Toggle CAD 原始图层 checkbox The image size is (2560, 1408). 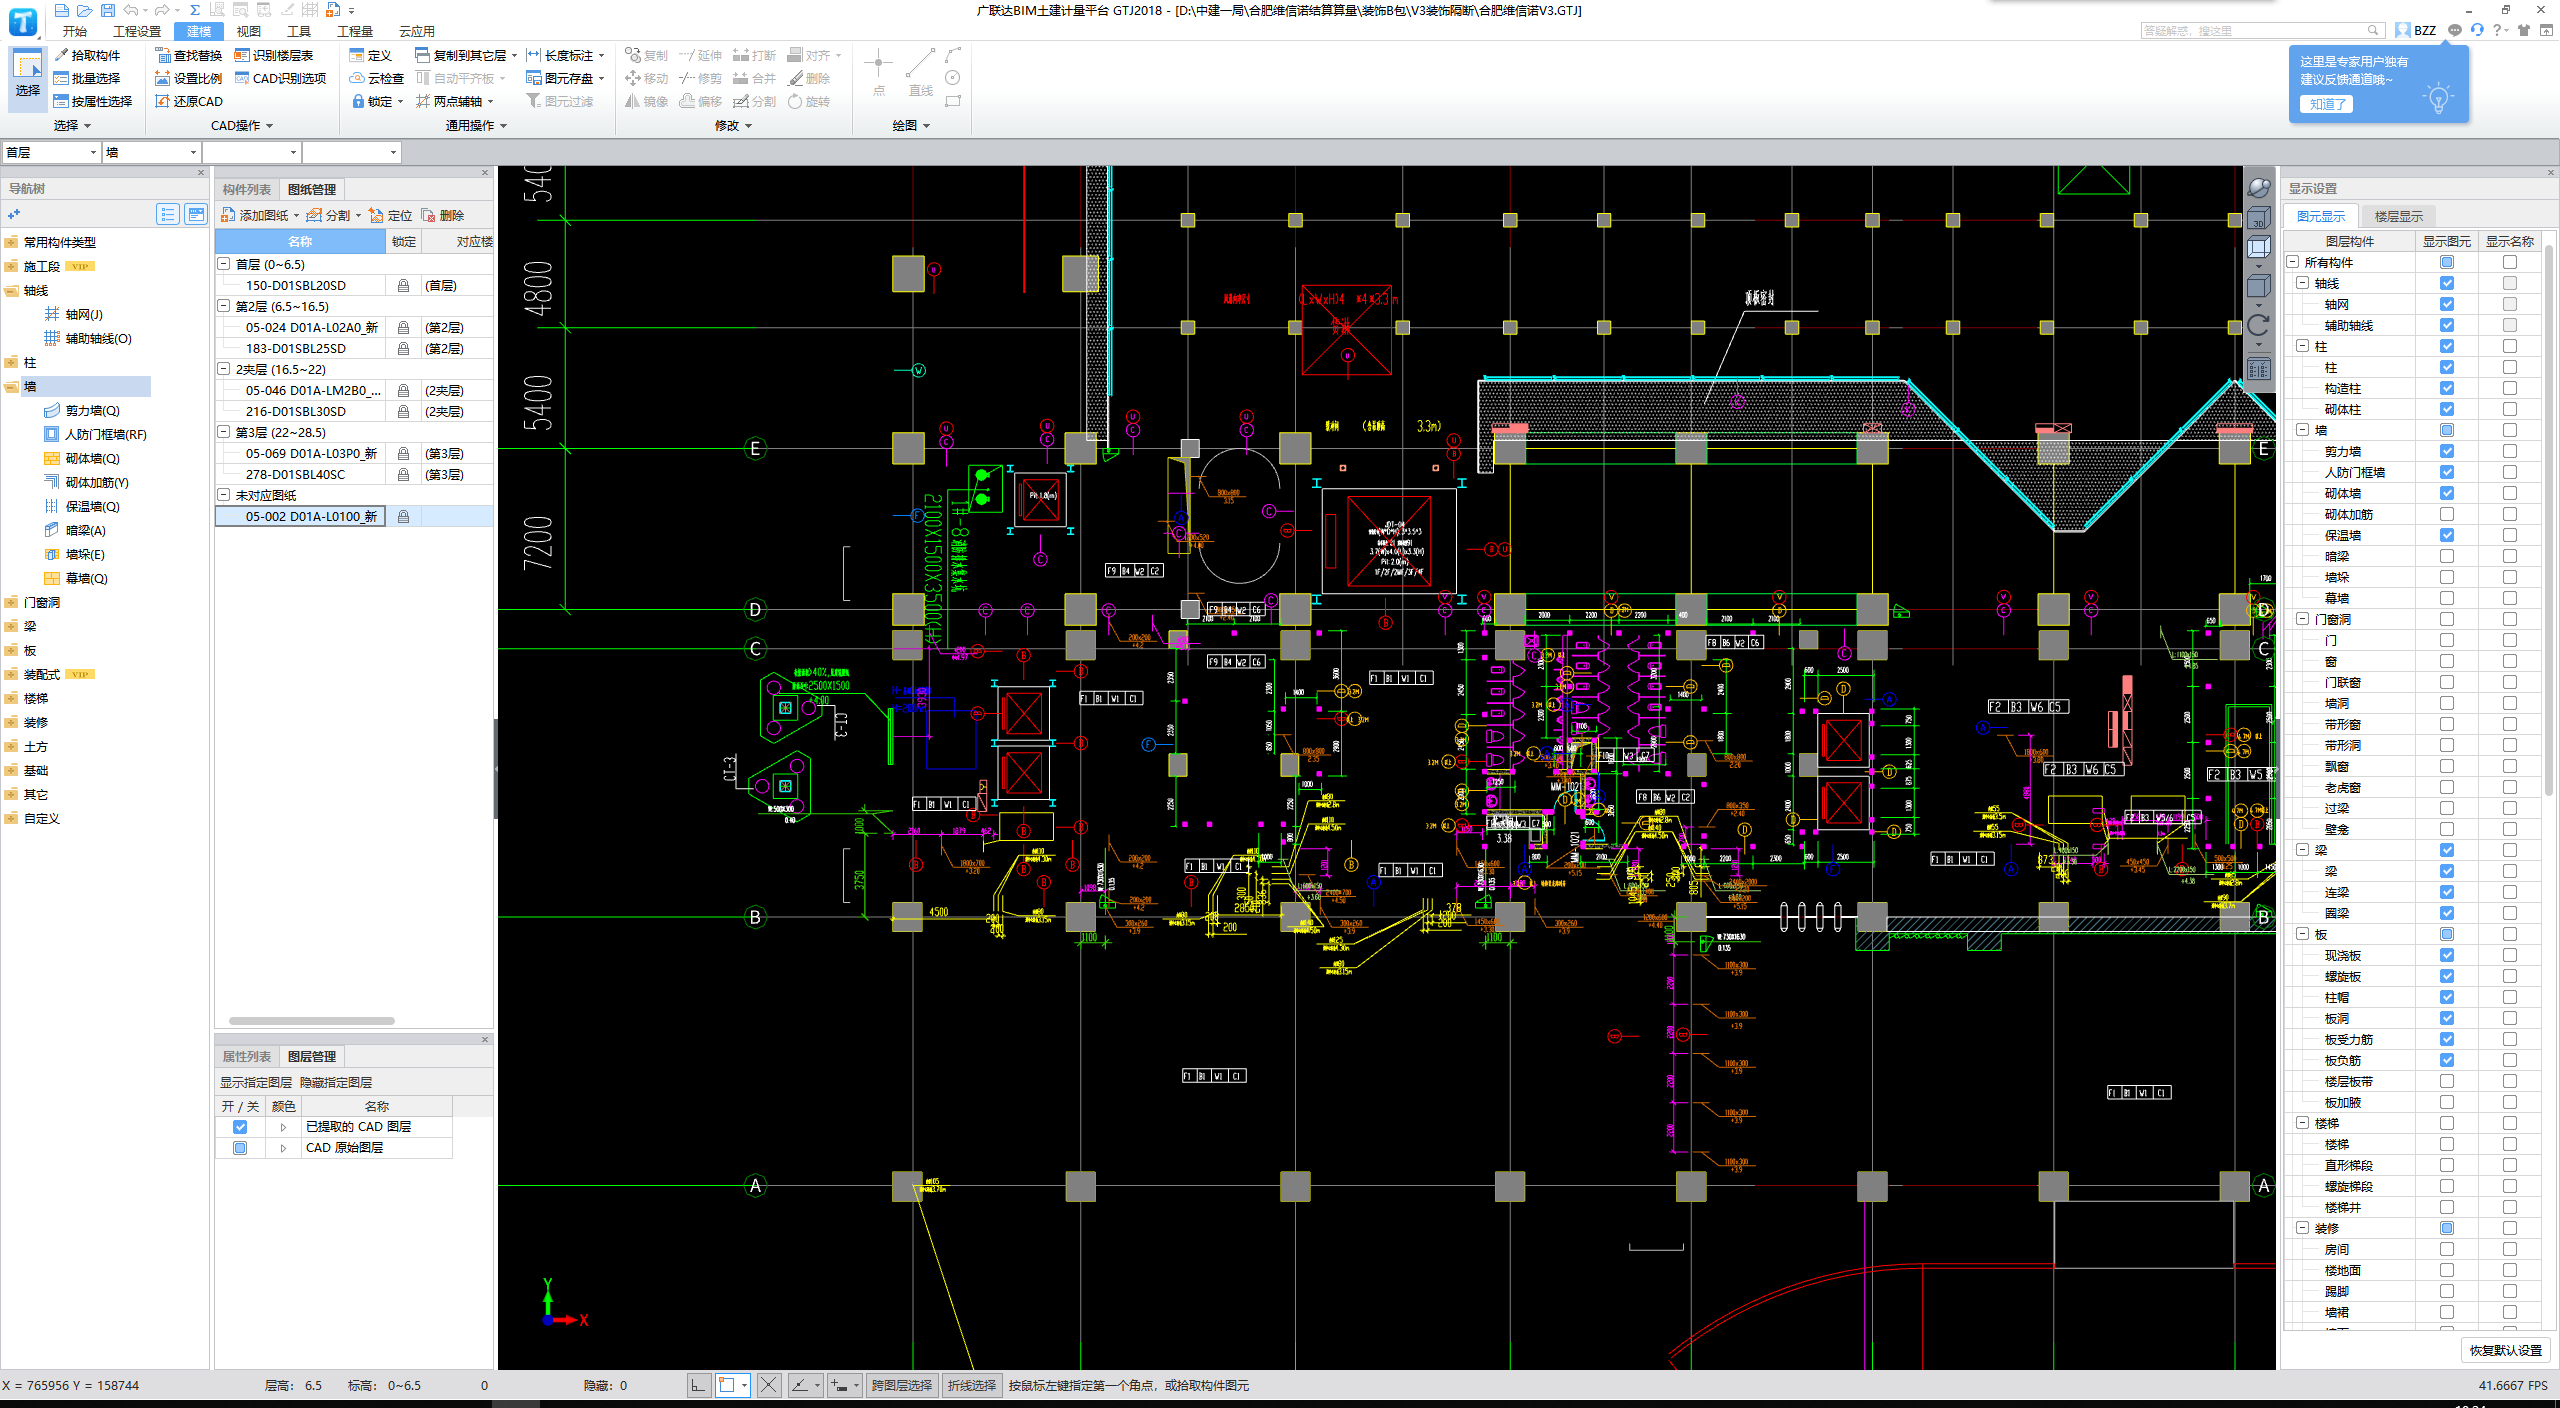(x=240, y=1148)
